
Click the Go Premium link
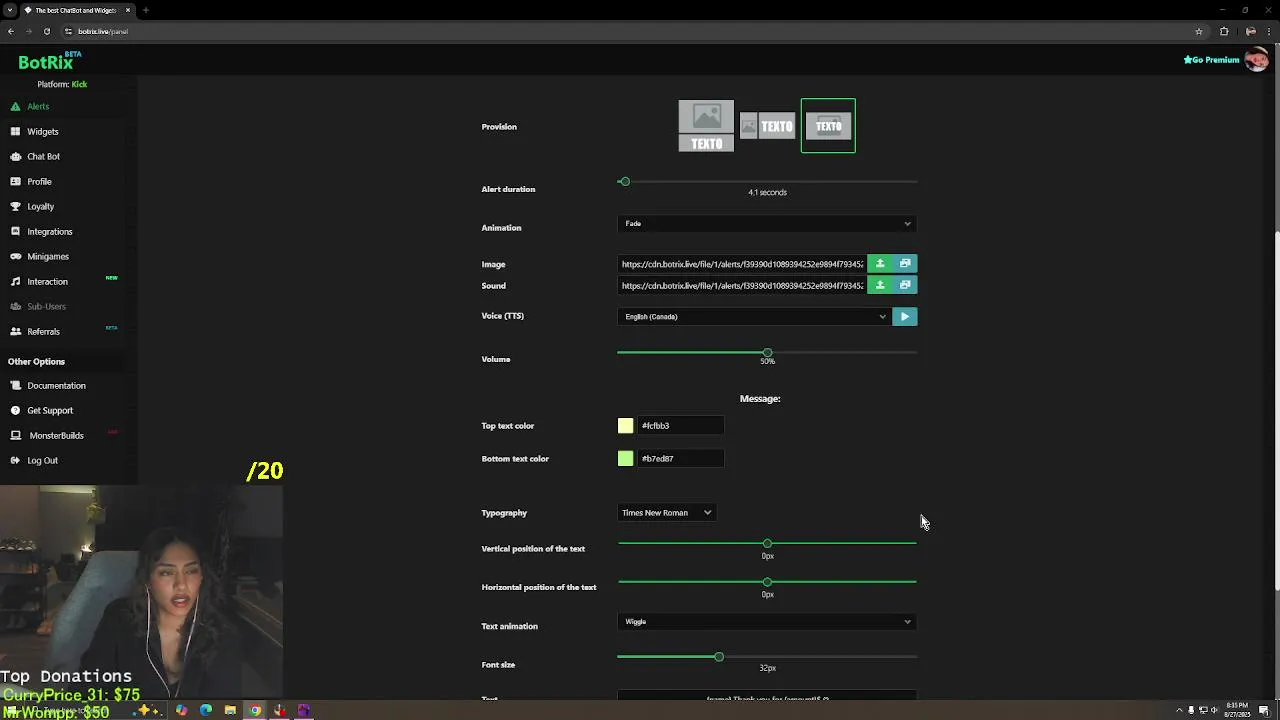(x=1211, y=59)
